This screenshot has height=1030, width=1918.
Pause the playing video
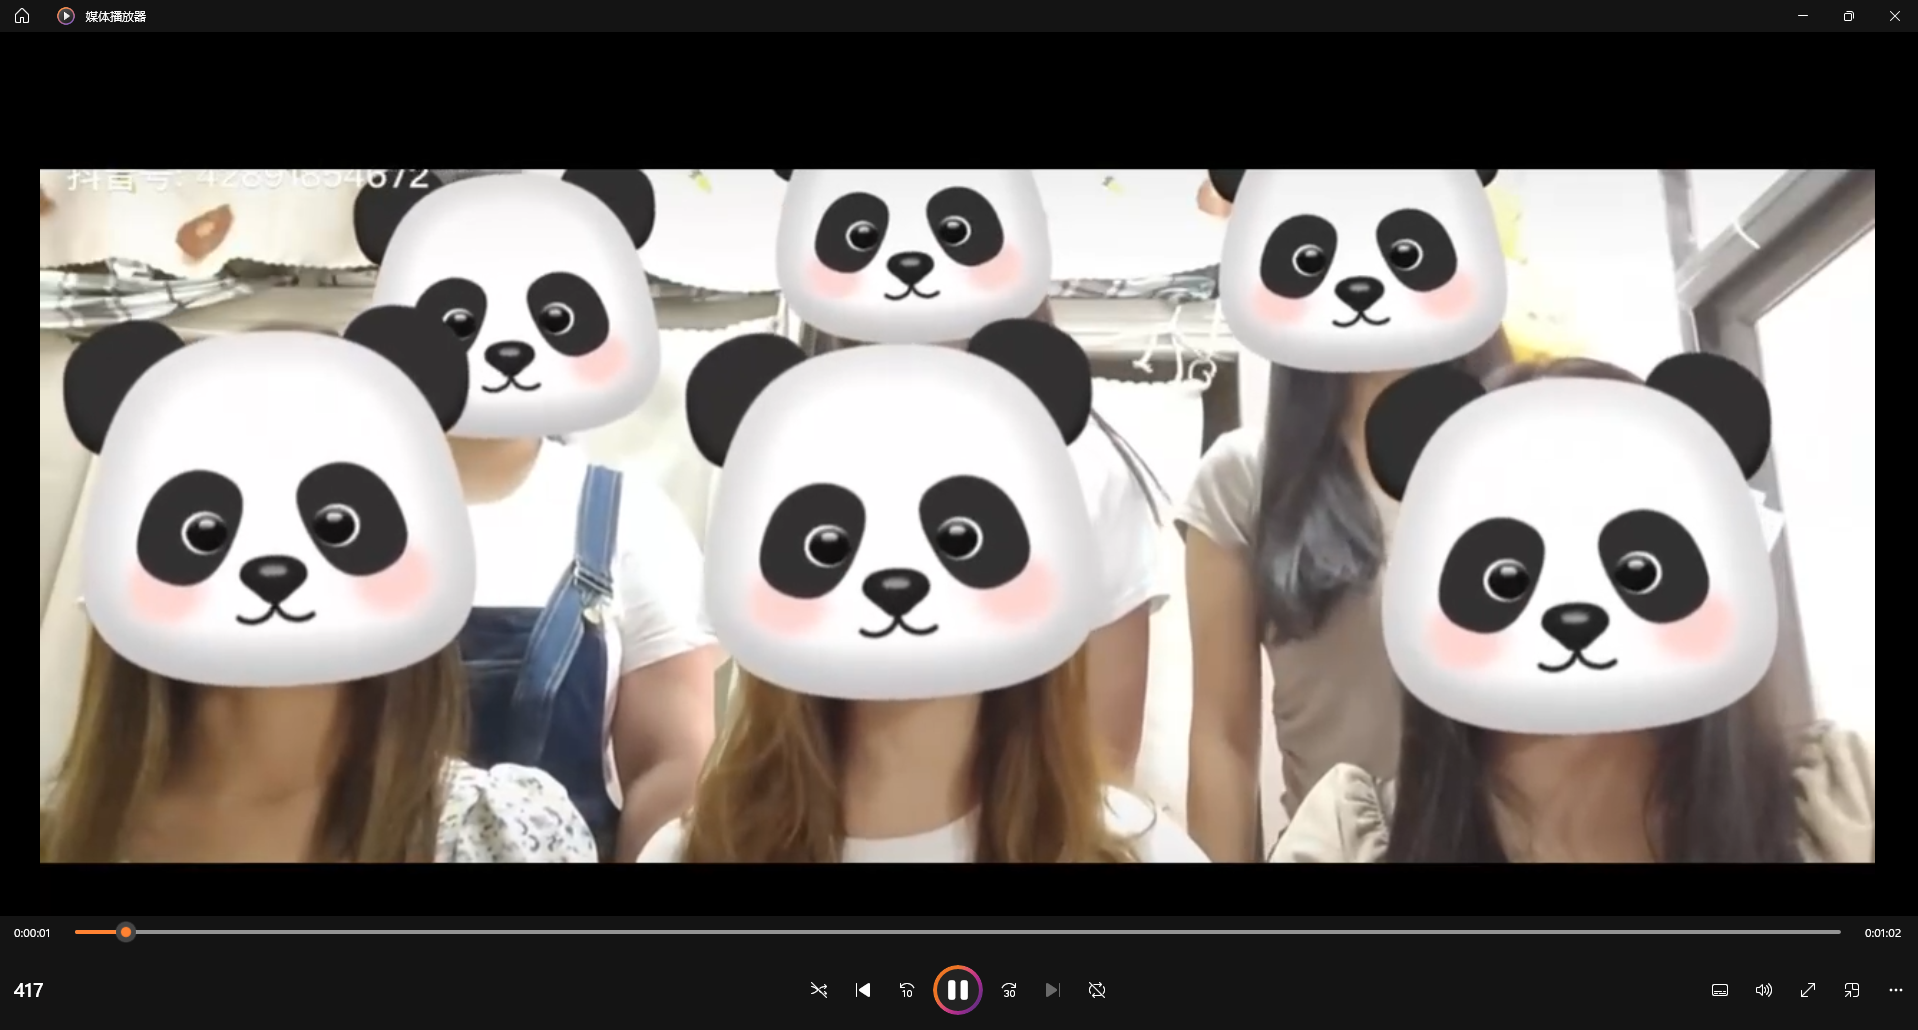coord(957,990)
